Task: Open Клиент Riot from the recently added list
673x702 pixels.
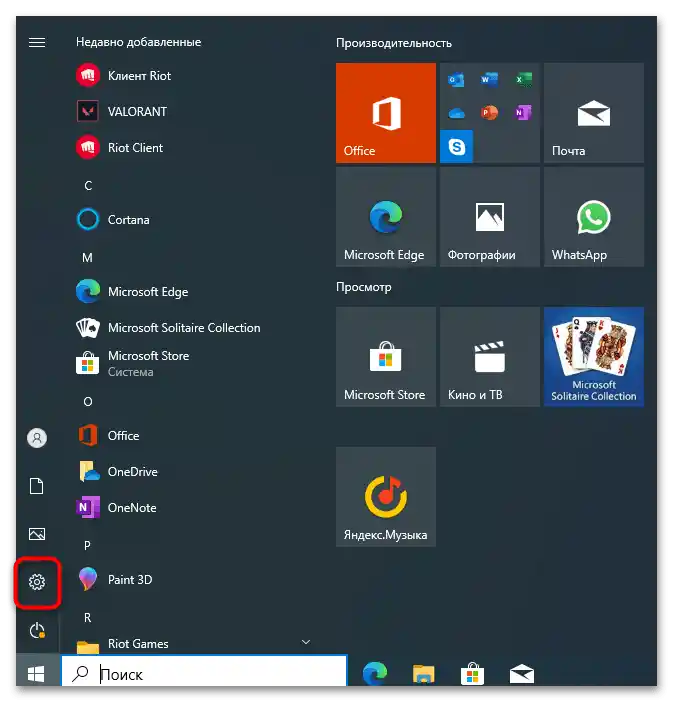Action: click(124, 76)
